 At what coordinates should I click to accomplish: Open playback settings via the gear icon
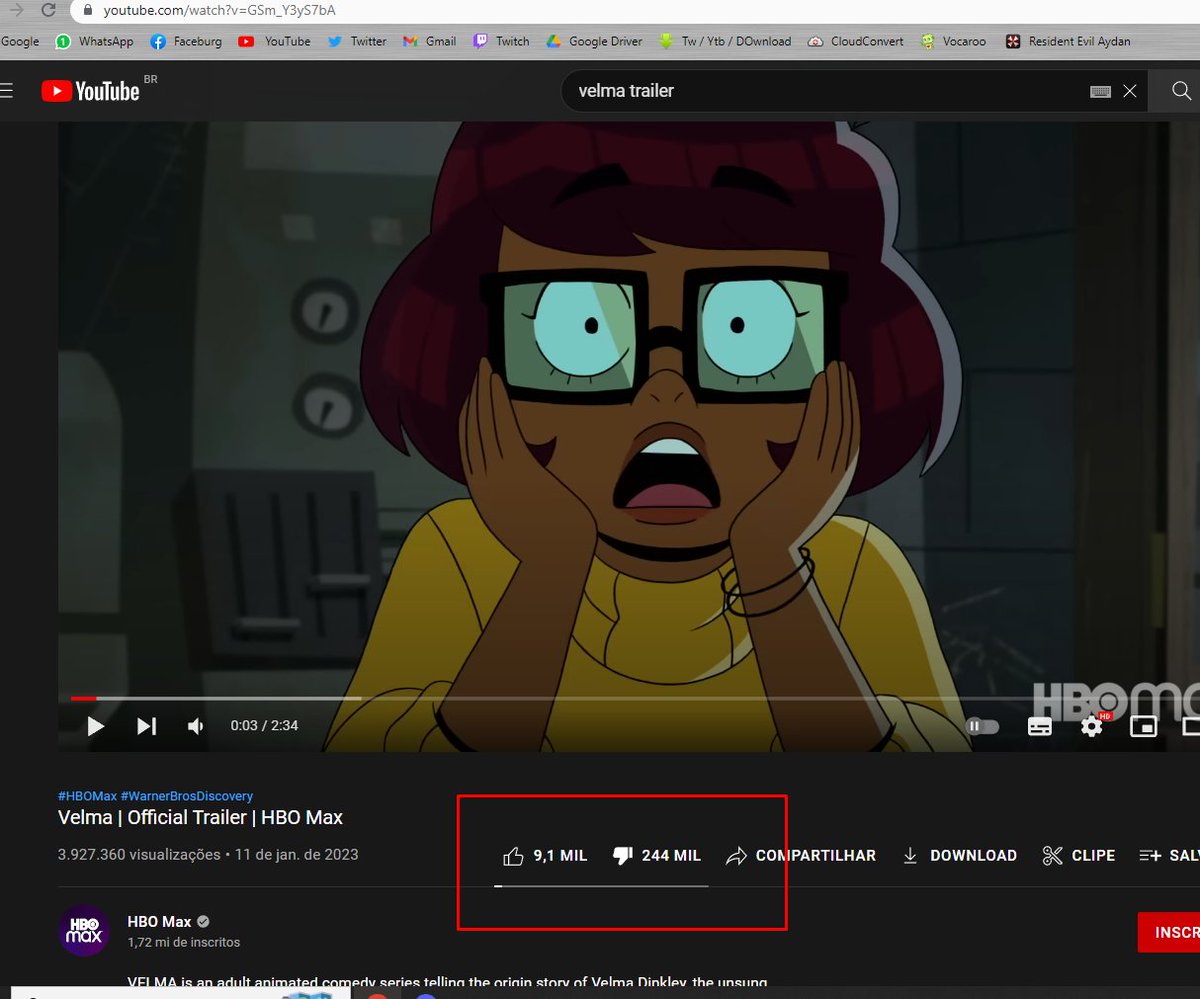click(1090, 726)
